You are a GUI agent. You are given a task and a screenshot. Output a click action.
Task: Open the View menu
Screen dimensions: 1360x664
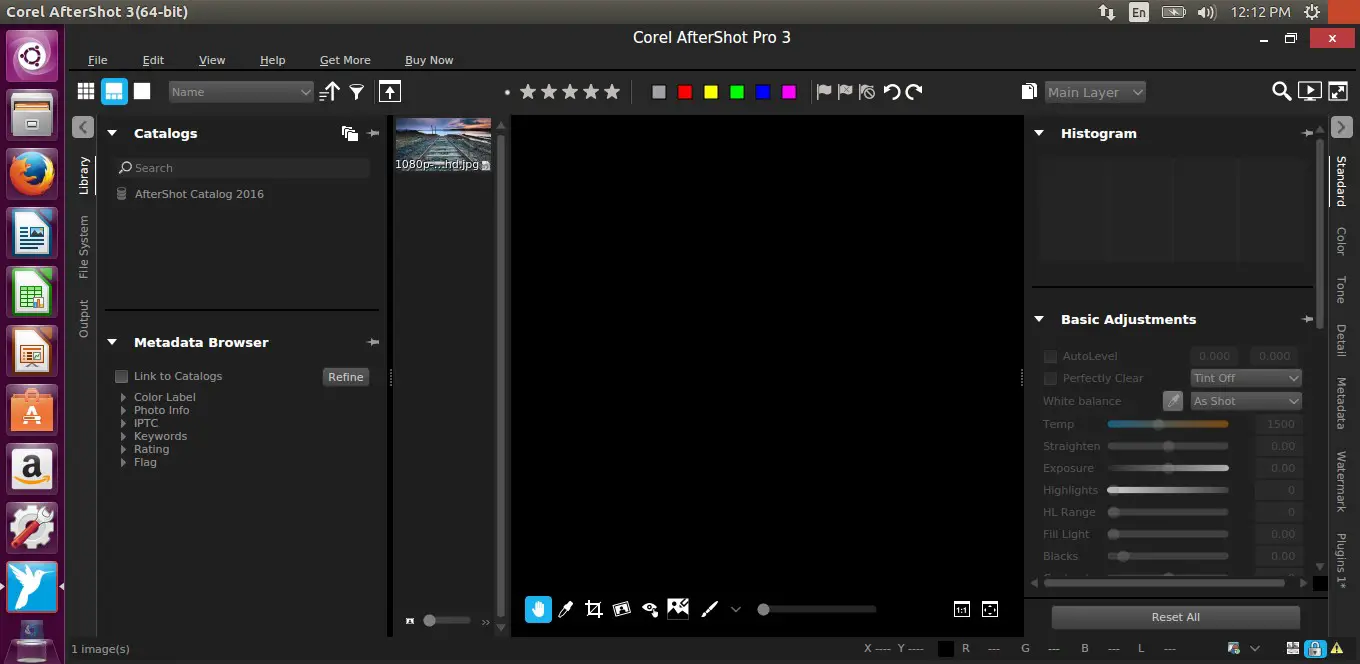click(x=212, y=60)
